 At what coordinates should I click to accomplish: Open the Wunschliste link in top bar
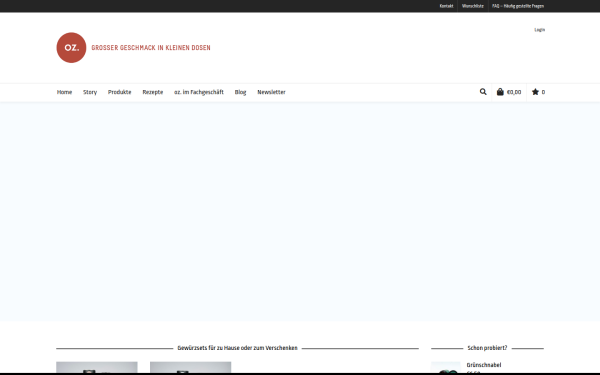click(473, 6)
